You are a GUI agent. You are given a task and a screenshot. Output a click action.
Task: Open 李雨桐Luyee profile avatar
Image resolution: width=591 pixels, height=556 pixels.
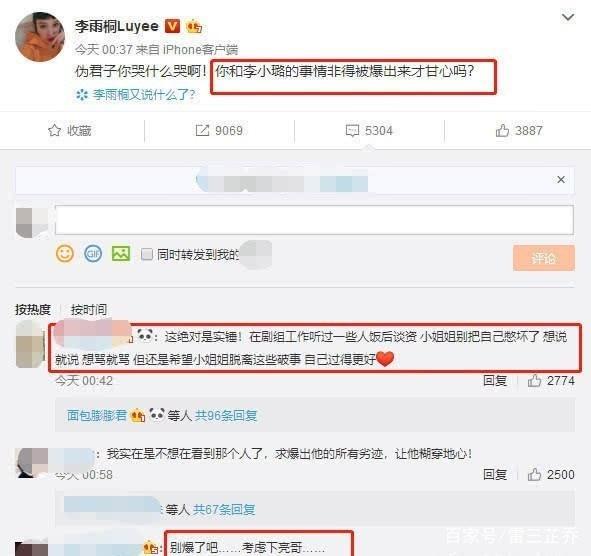(40, 37)
